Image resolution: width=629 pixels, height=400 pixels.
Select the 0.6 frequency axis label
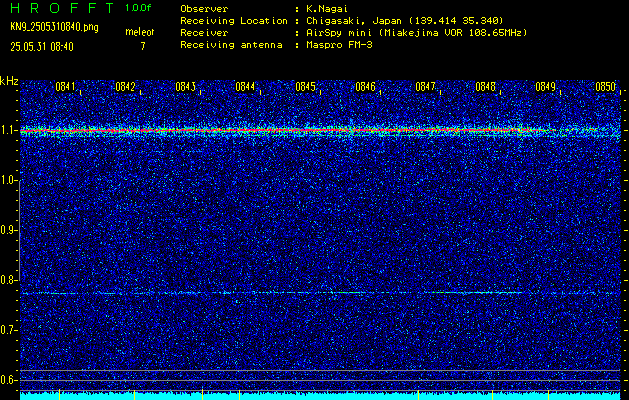8,380
